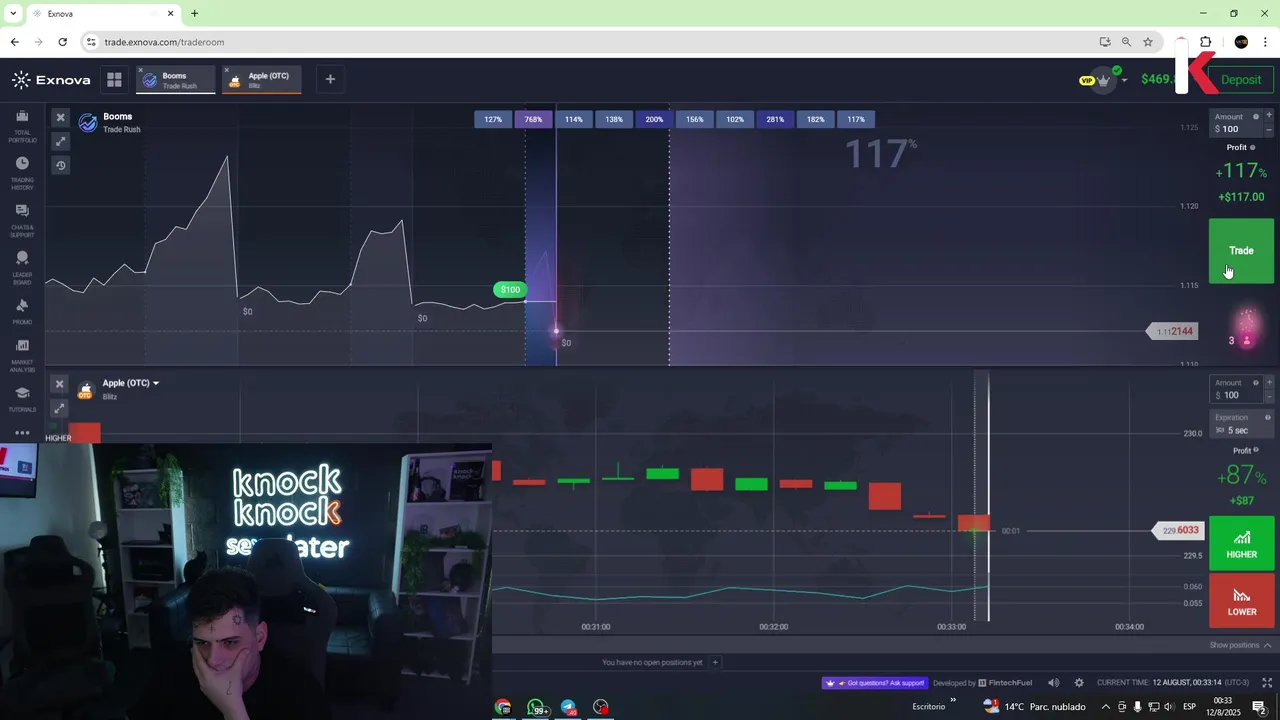Select the 768% multiplier chip

(x=533, y=119)
